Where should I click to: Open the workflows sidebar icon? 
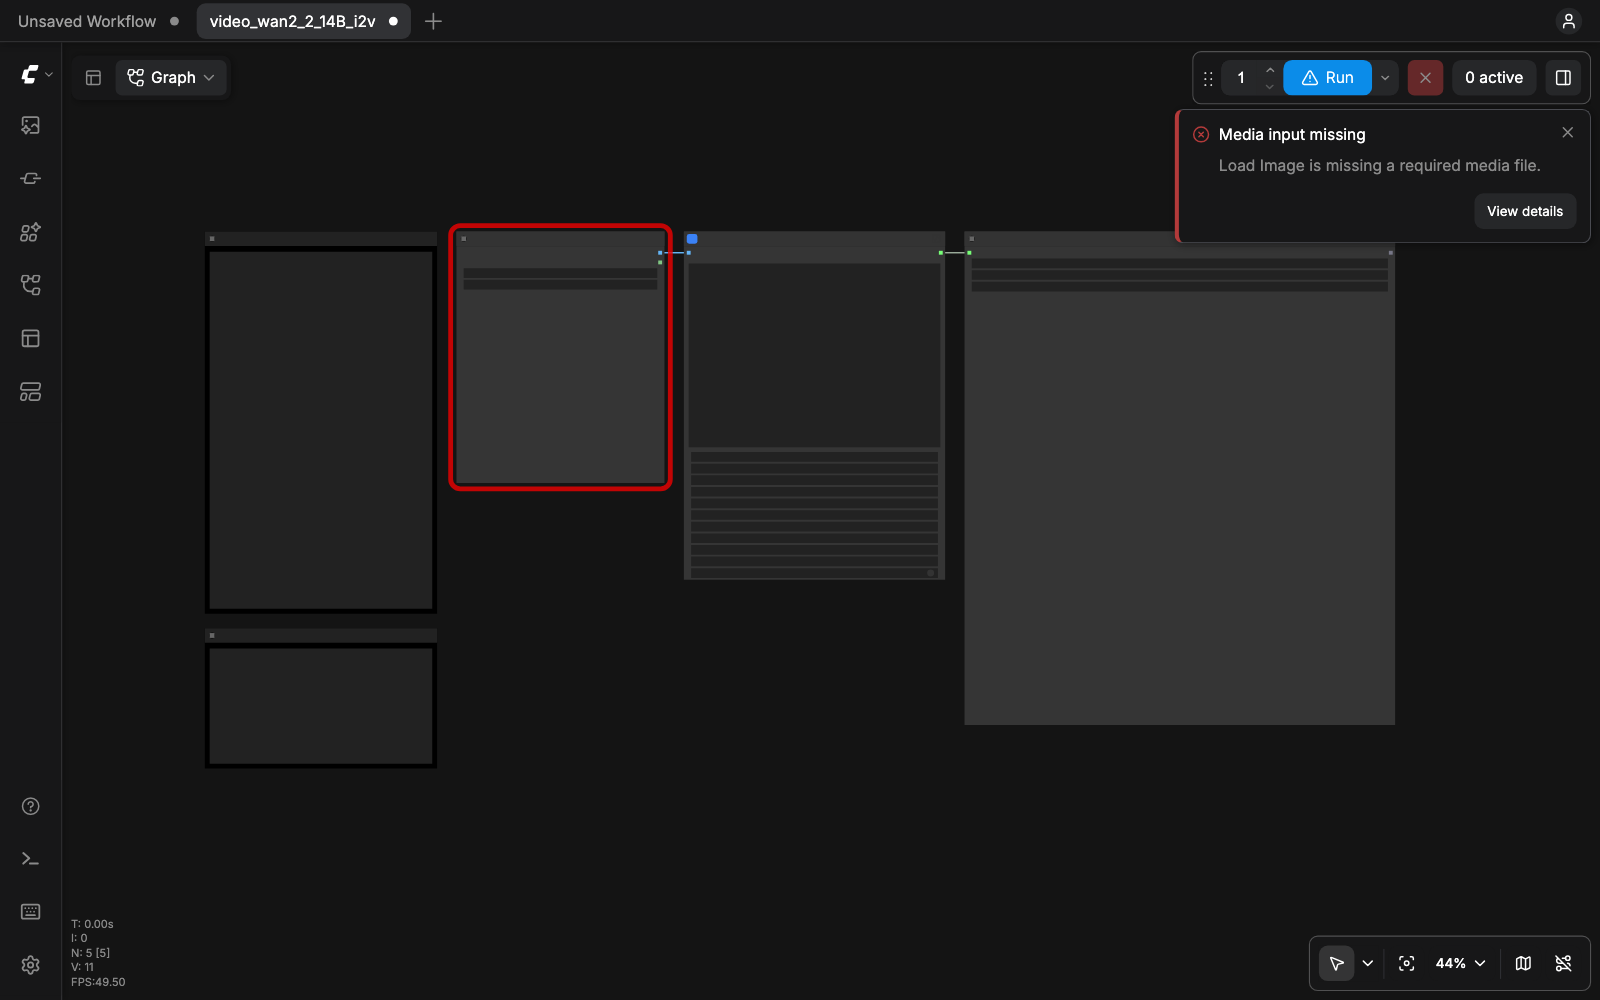(31, 285)
